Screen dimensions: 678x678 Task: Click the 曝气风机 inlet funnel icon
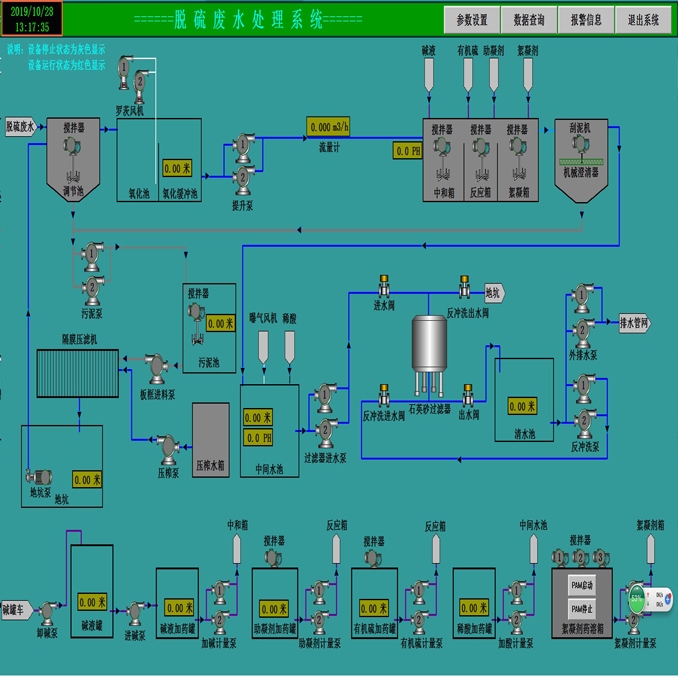click(x=263, y=348)
